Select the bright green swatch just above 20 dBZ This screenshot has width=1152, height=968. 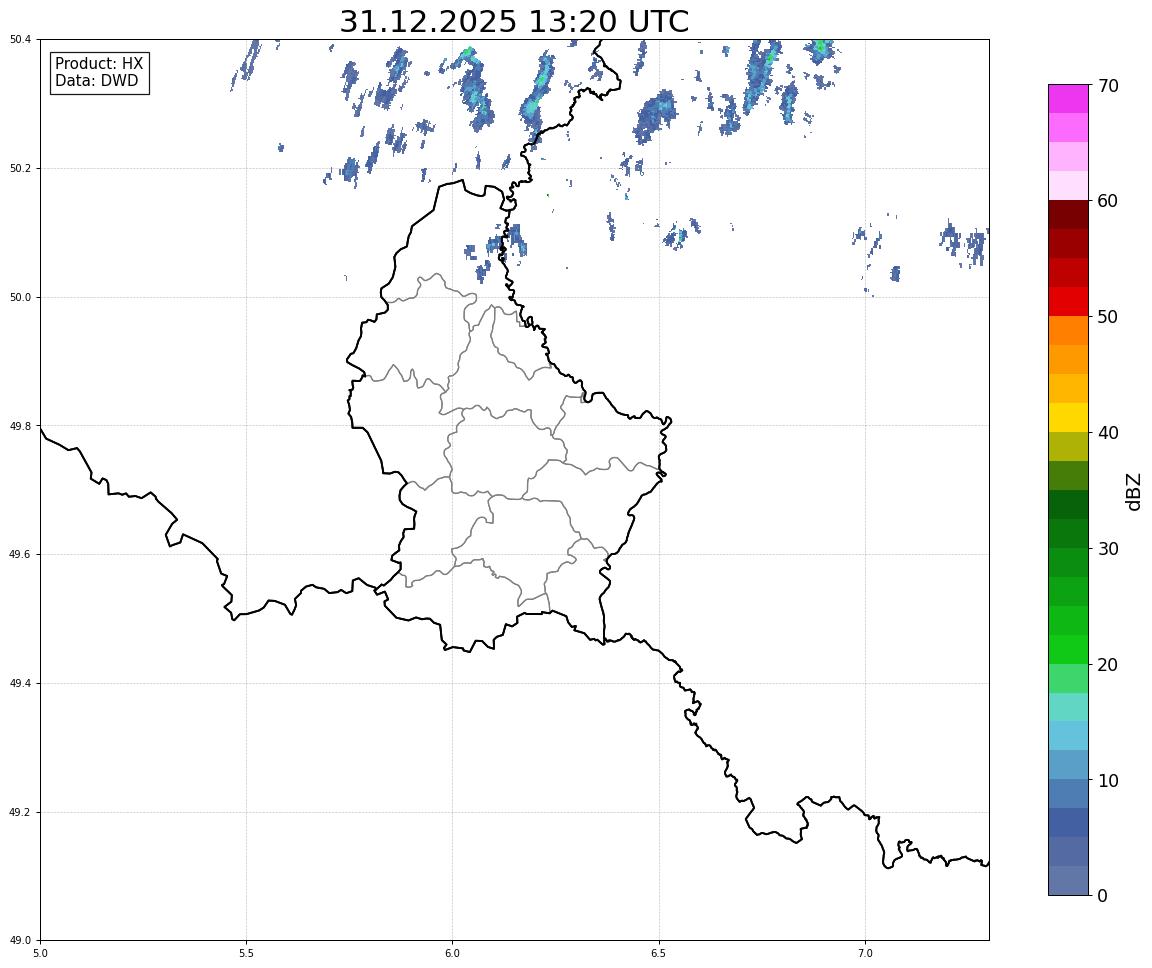(x=1068, y=650)
